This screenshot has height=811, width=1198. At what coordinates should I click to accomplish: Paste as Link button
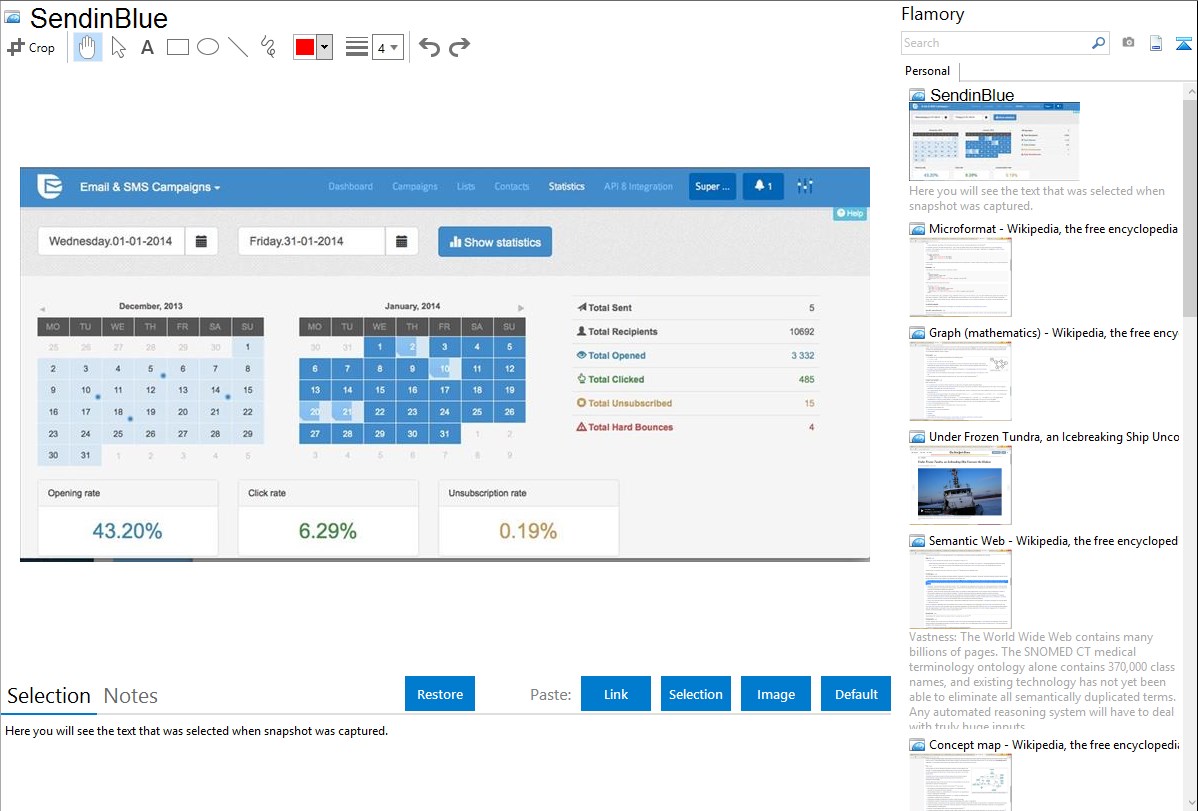coord(616,694)
